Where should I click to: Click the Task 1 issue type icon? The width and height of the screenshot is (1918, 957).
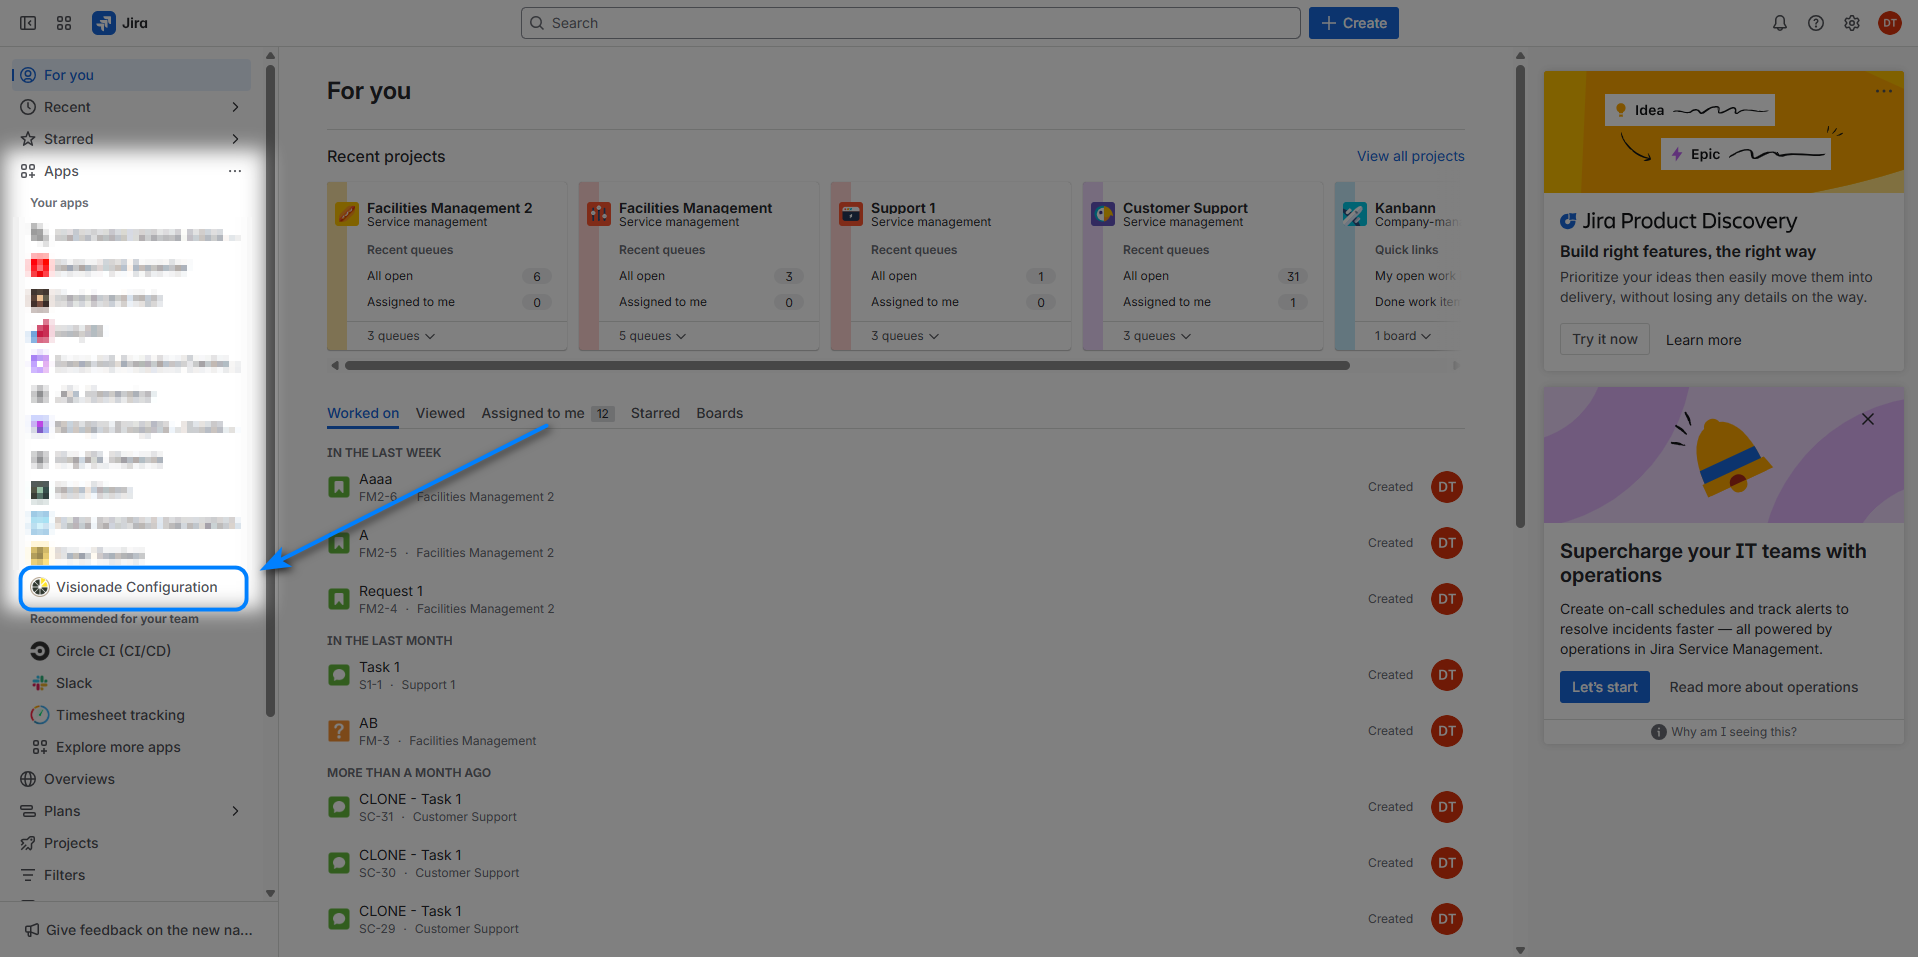coord(339,675)
